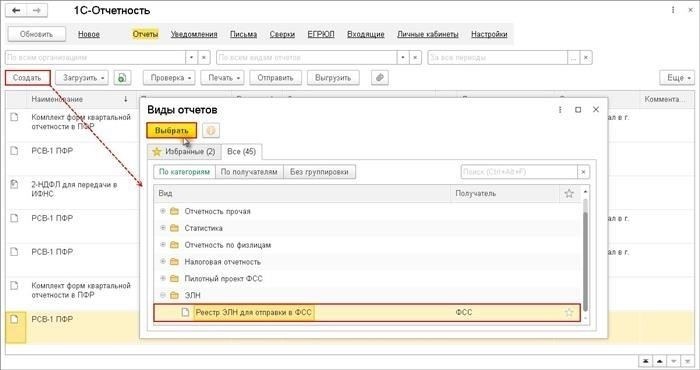700x370 pixels.
Task: Switch to the Избранные (2) tab
Action: [184, 152]
